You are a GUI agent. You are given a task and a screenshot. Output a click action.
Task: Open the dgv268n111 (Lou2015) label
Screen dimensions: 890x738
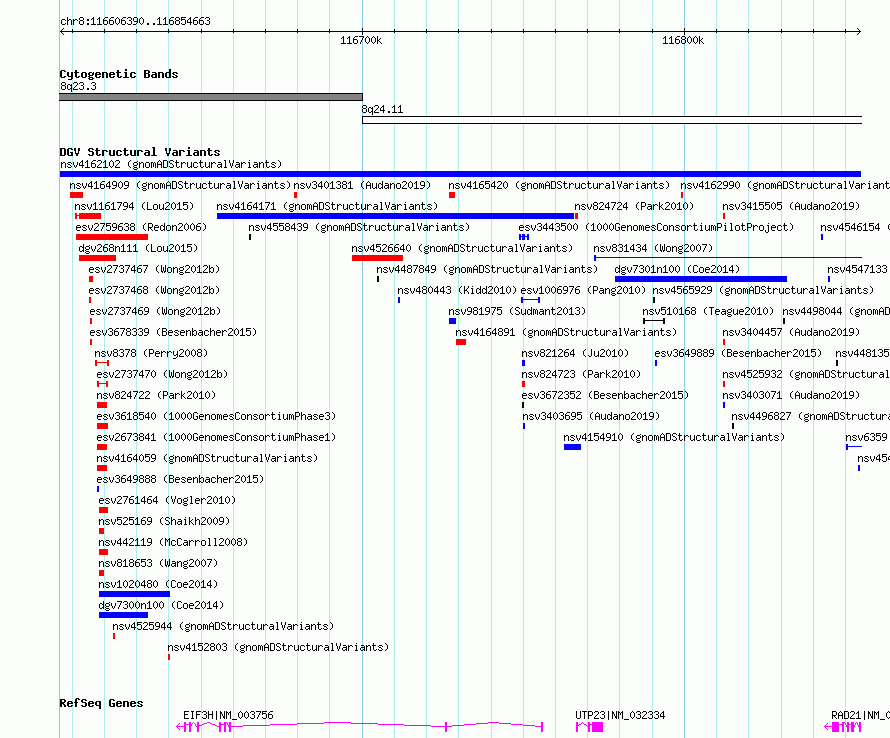click(x=138, y=248)
